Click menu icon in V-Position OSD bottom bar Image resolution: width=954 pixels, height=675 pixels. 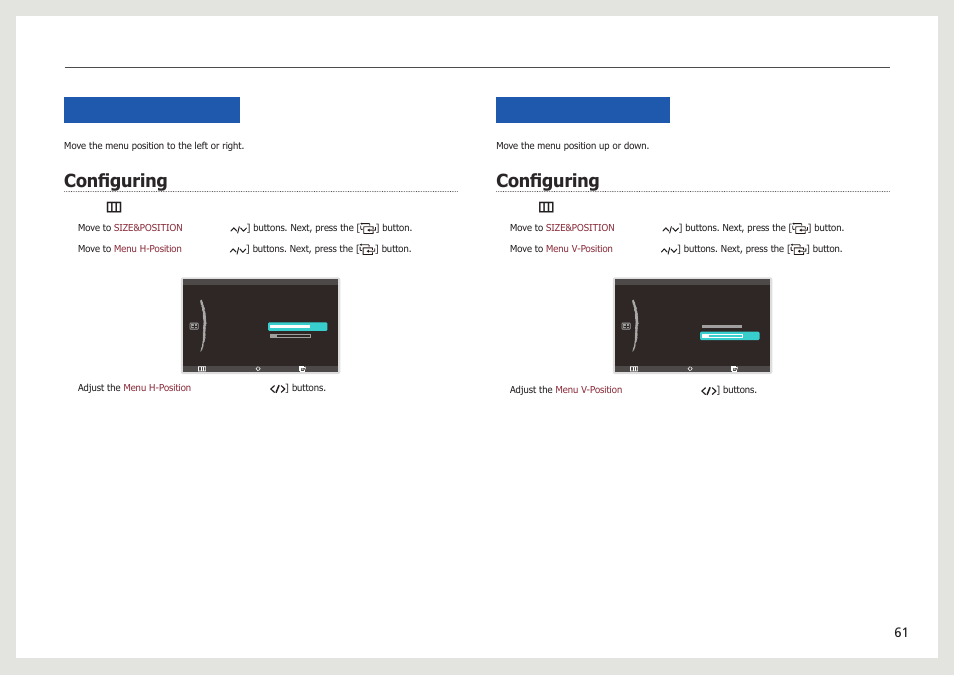[633, 369]
